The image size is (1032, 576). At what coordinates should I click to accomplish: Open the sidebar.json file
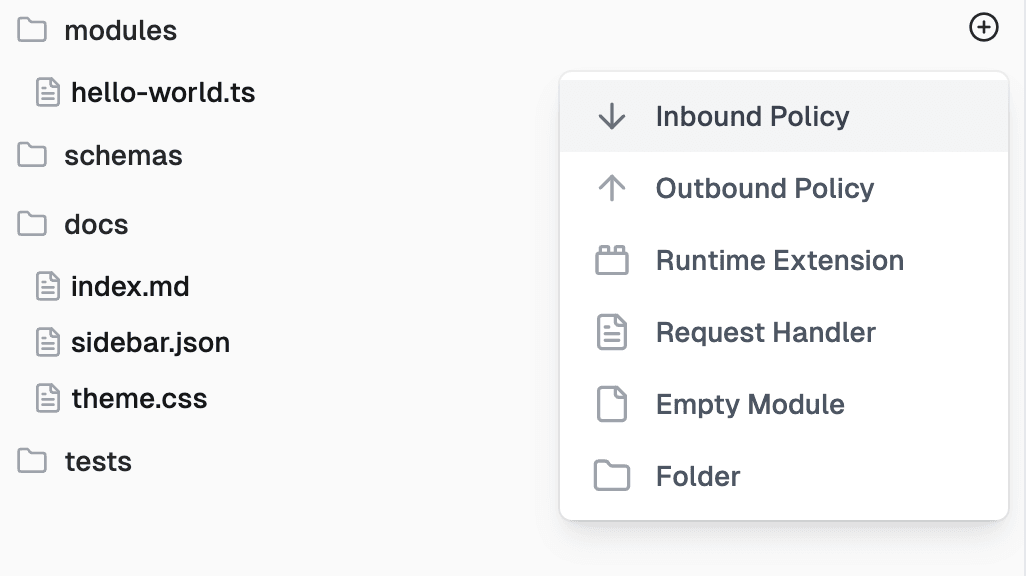150,342
